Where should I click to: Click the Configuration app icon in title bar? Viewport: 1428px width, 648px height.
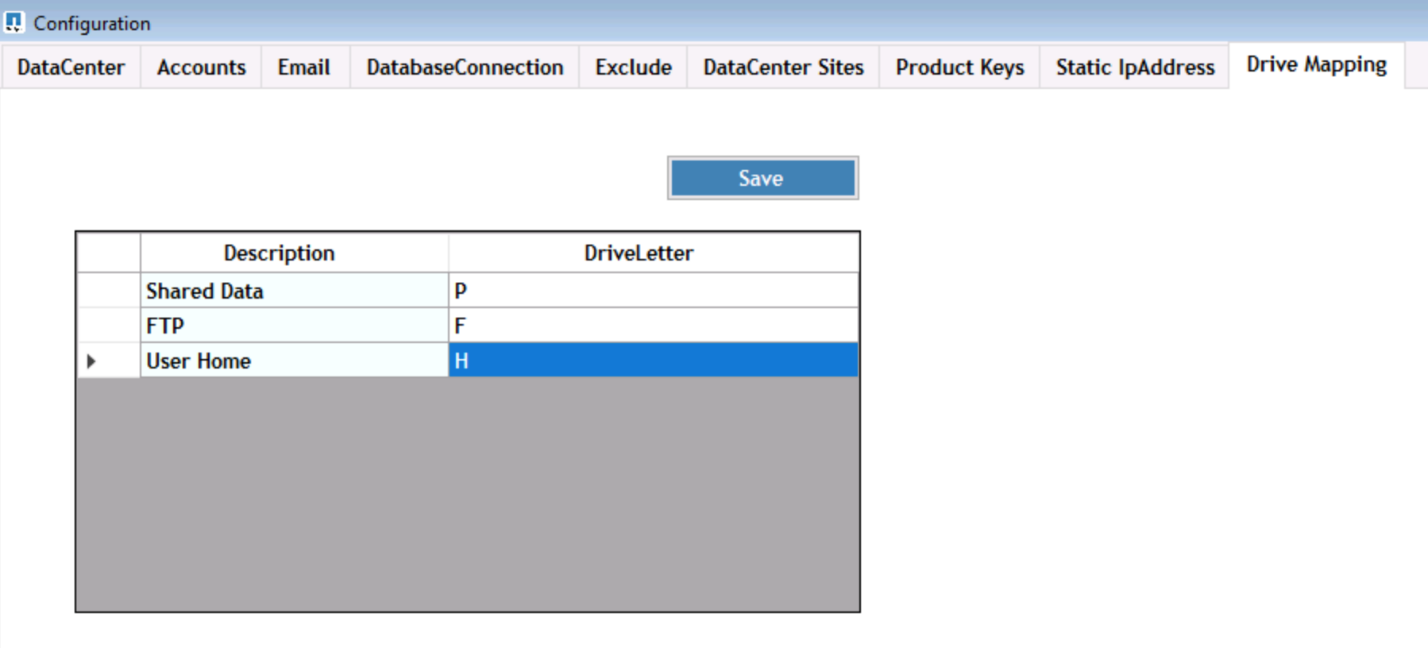14,22
